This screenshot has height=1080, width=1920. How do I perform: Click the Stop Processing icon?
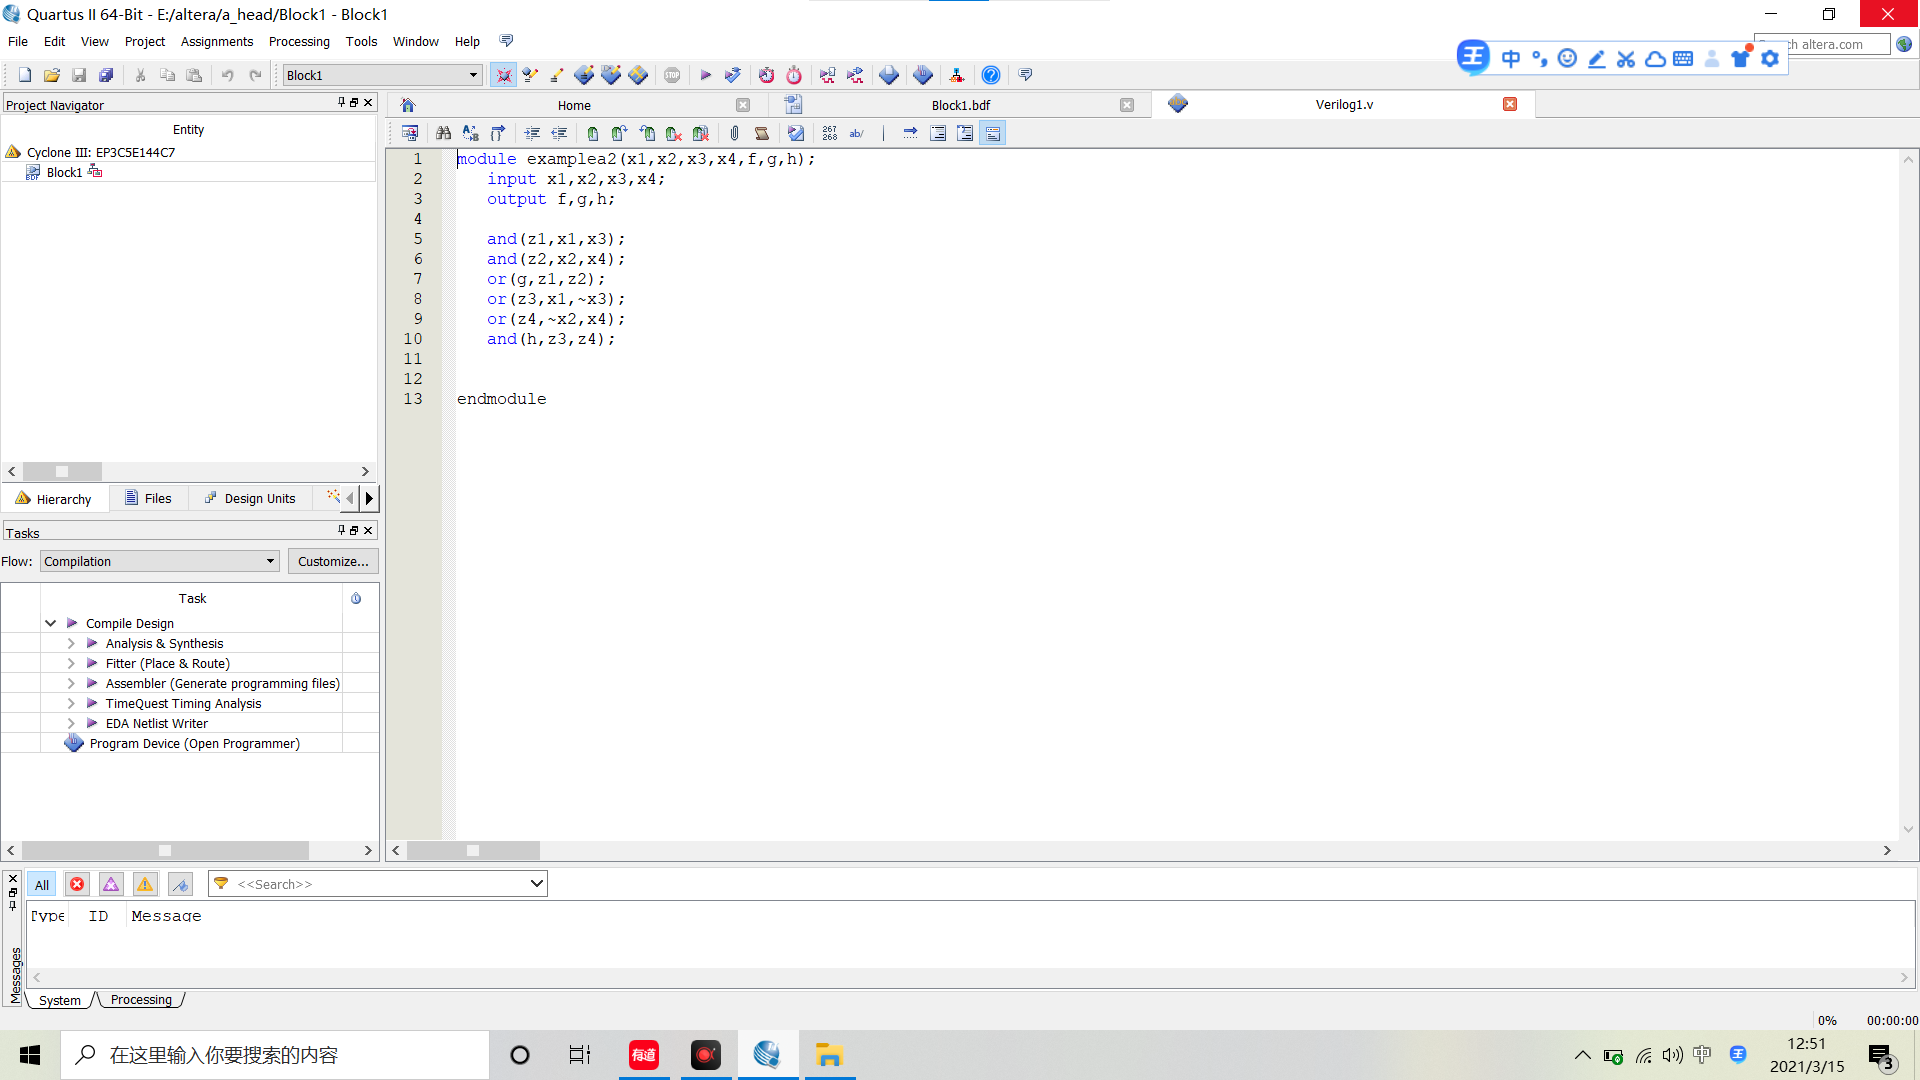coord(672,75)
